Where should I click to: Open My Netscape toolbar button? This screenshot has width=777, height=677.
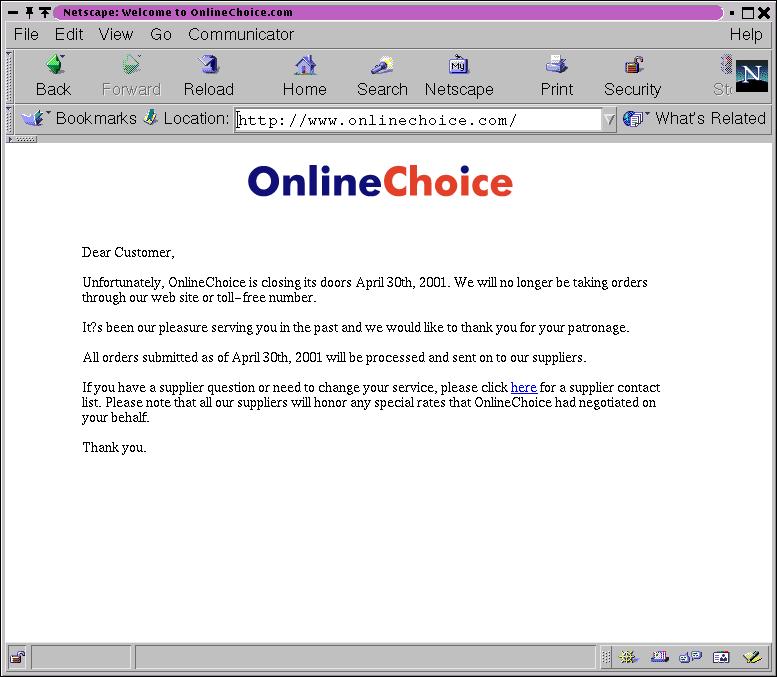(x=459, y=75)
